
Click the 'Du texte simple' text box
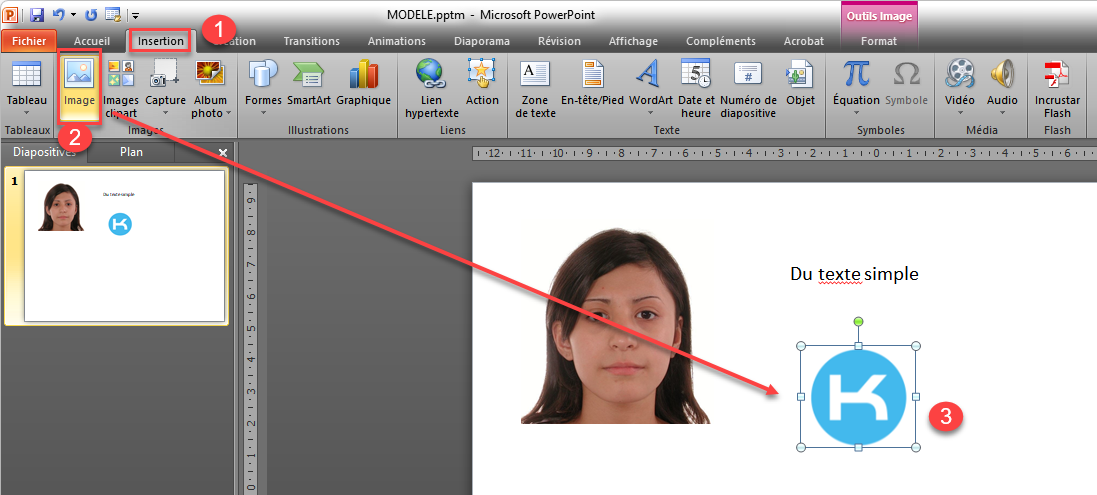pyautogui.click(x=854, y=274)
